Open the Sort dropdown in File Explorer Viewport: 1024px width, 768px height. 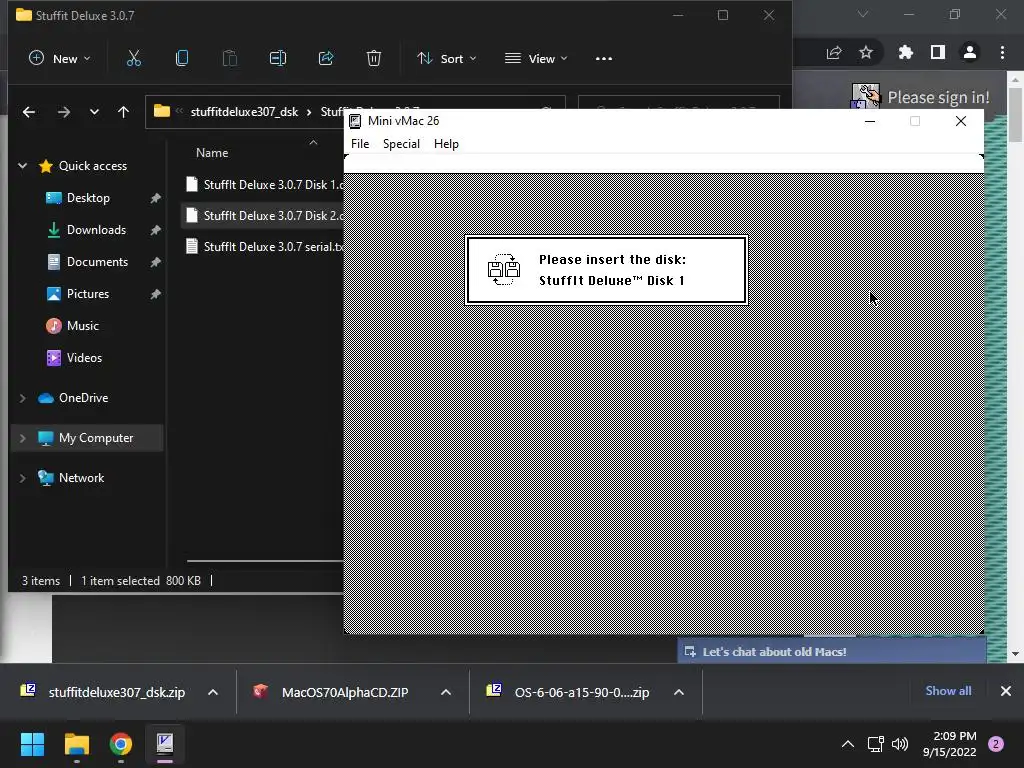pyautogui.click(x=447, y=59)
